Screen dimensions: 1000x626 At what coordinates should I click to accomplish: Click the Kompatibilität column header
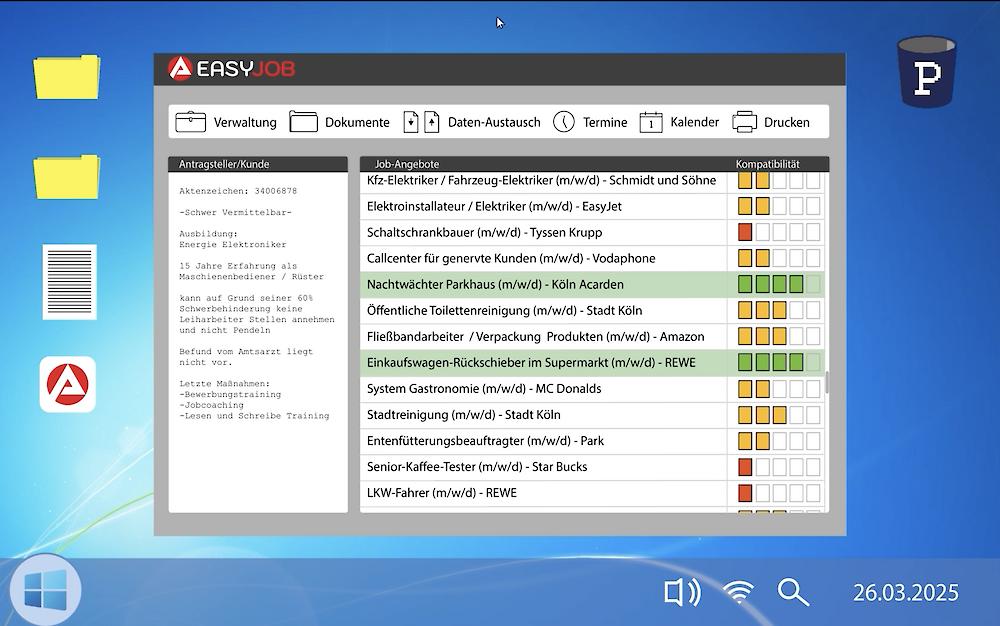tap(768, 164)
